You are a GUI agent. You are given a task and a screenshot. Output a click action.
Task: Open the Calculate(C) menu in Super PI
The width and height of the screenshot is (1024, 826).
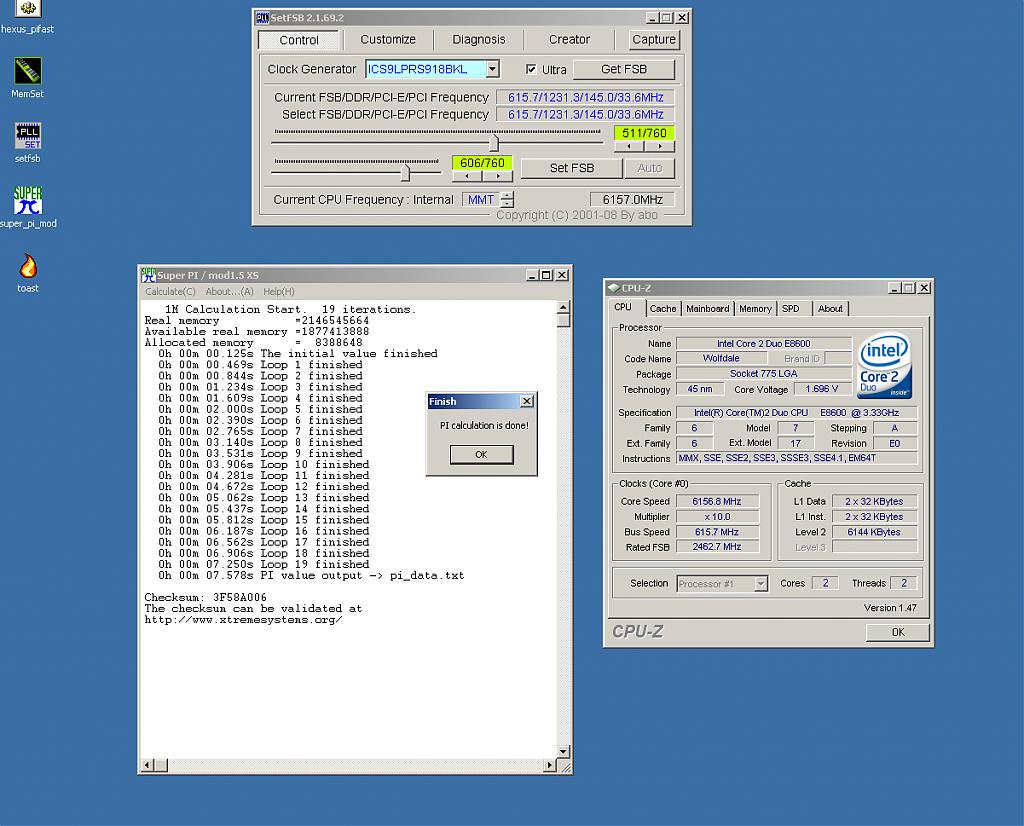tap(170, 292)
